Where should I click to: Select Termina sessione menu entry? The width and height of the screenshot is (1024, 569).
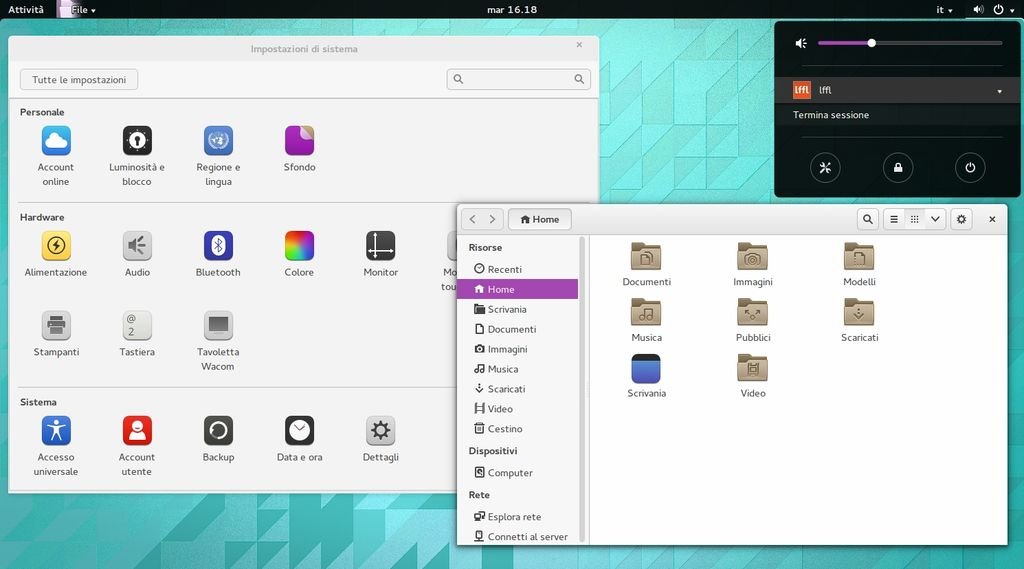(831, 115)
